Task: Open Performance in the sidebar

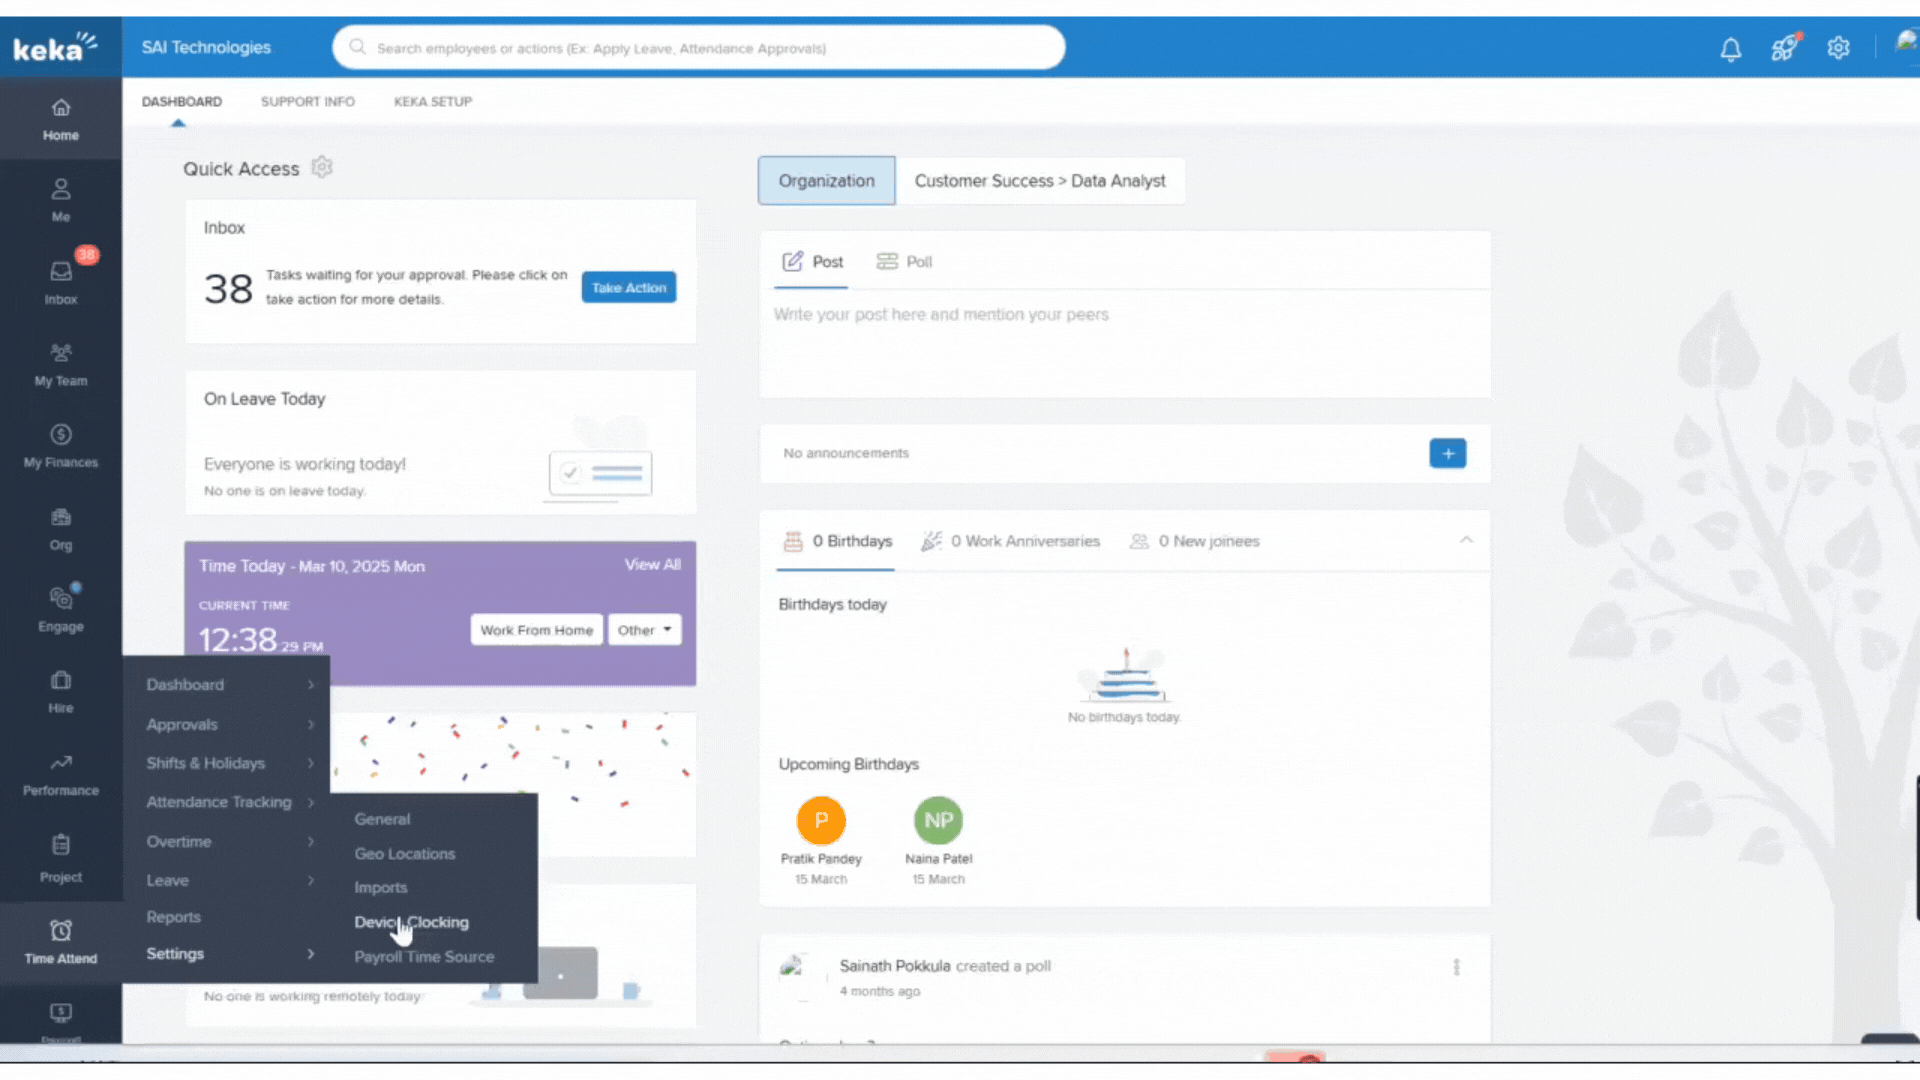Action: [61, 773]
